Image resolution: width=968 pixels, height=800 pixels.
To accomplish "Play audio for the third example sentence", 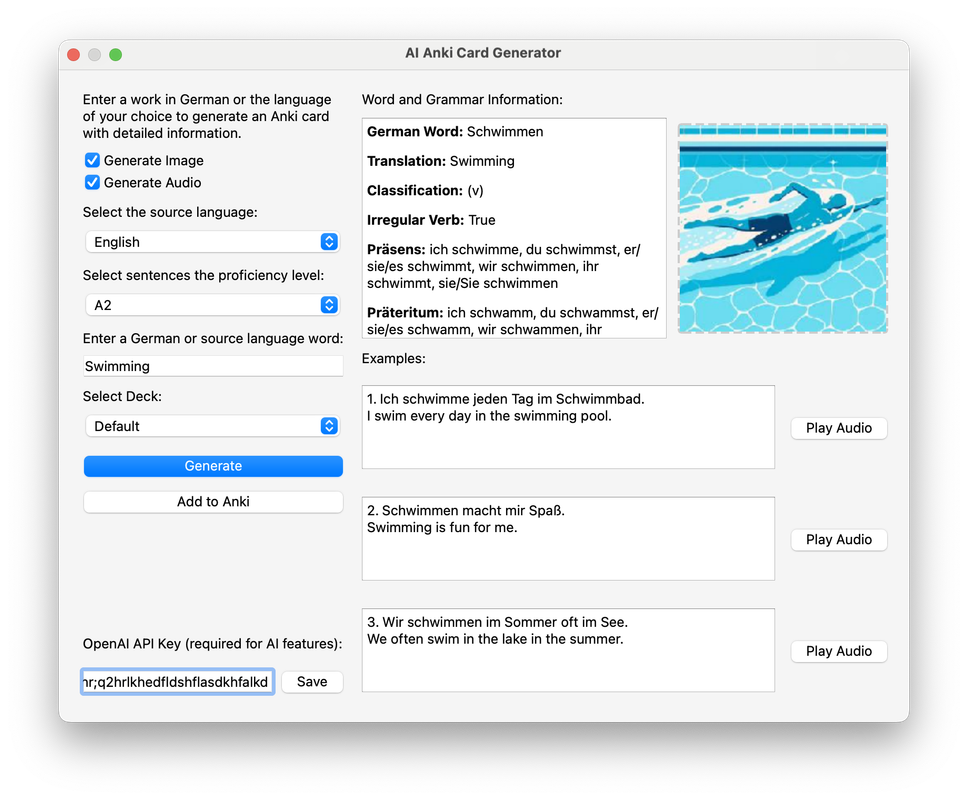I will 839,651.
